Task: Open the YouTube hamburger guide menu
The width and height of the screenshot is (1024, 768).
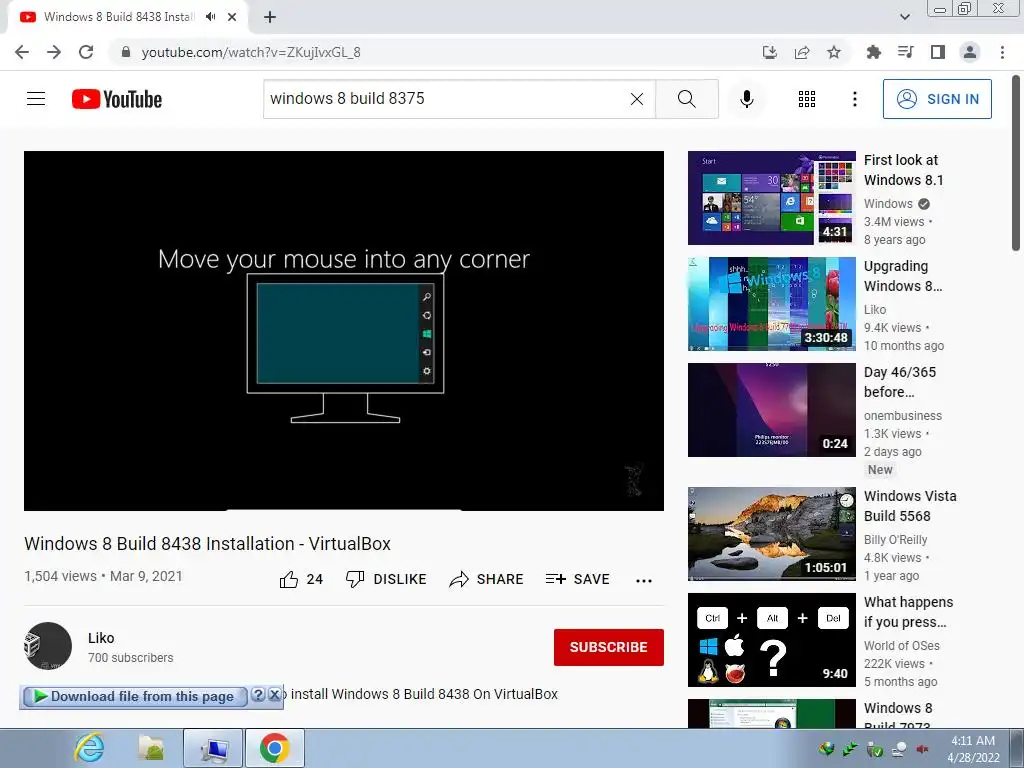Action: [36, 99]
